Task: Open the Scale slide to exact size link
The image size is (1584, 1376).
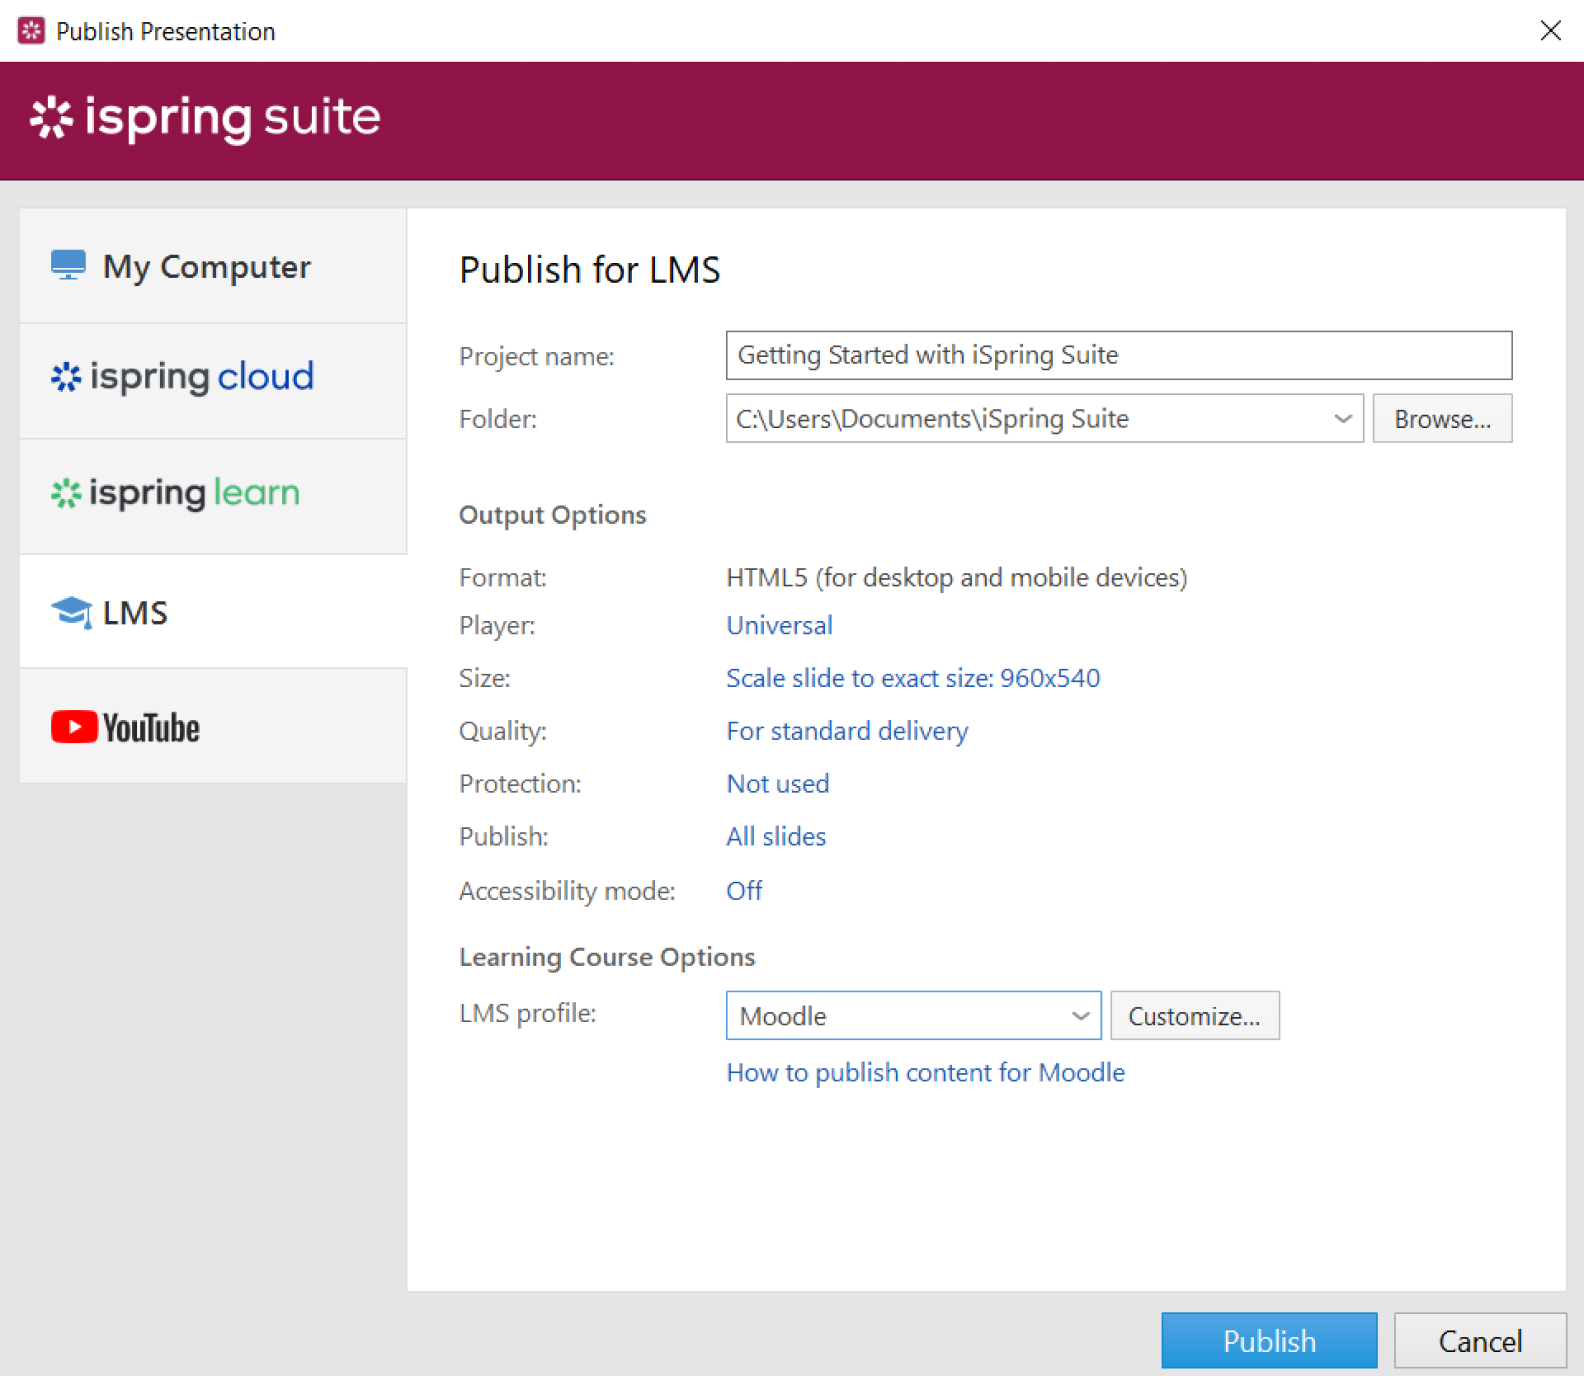Action: pos(913,678)
